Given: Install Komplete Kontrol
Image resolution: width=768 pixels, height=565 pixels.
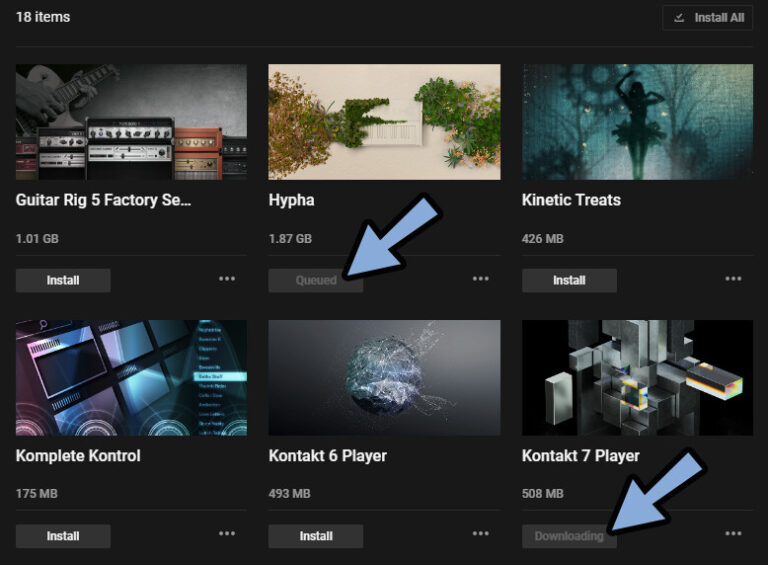Looking at the screenshot, I should pyautogui.click(x=63, y=536).
